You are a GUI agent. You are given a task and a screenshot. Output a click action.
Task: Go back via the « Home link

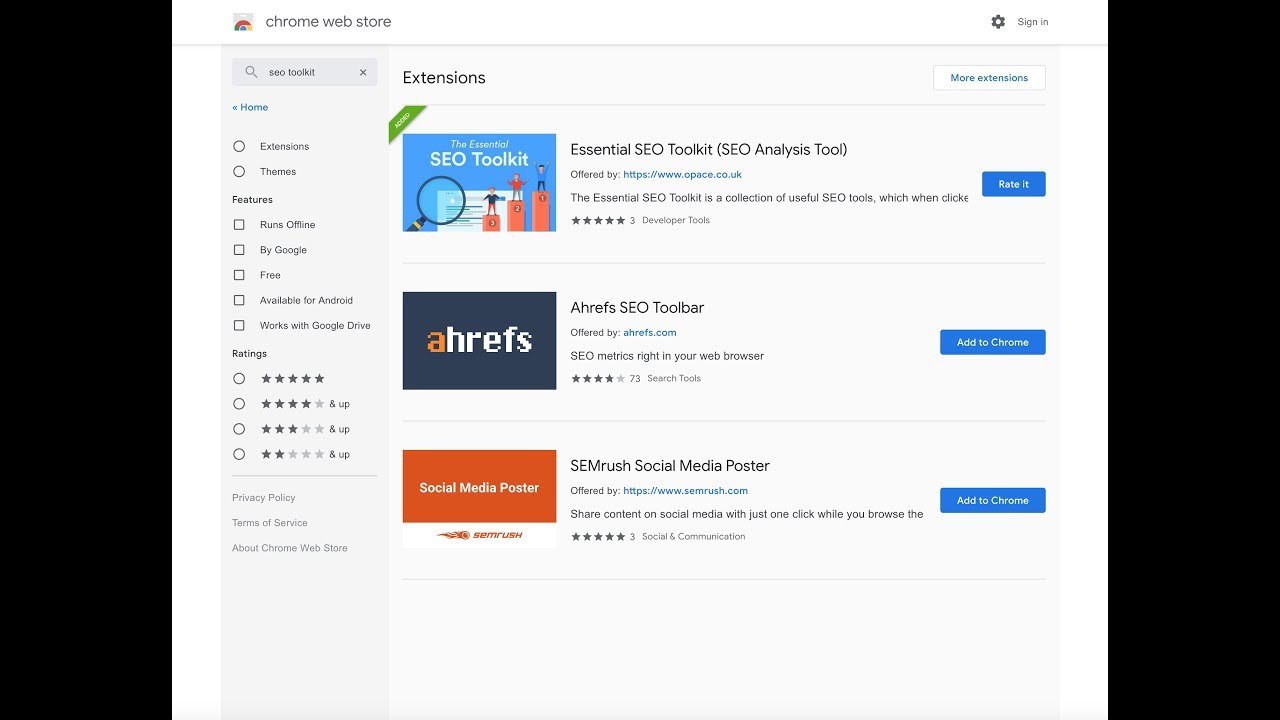250,107
